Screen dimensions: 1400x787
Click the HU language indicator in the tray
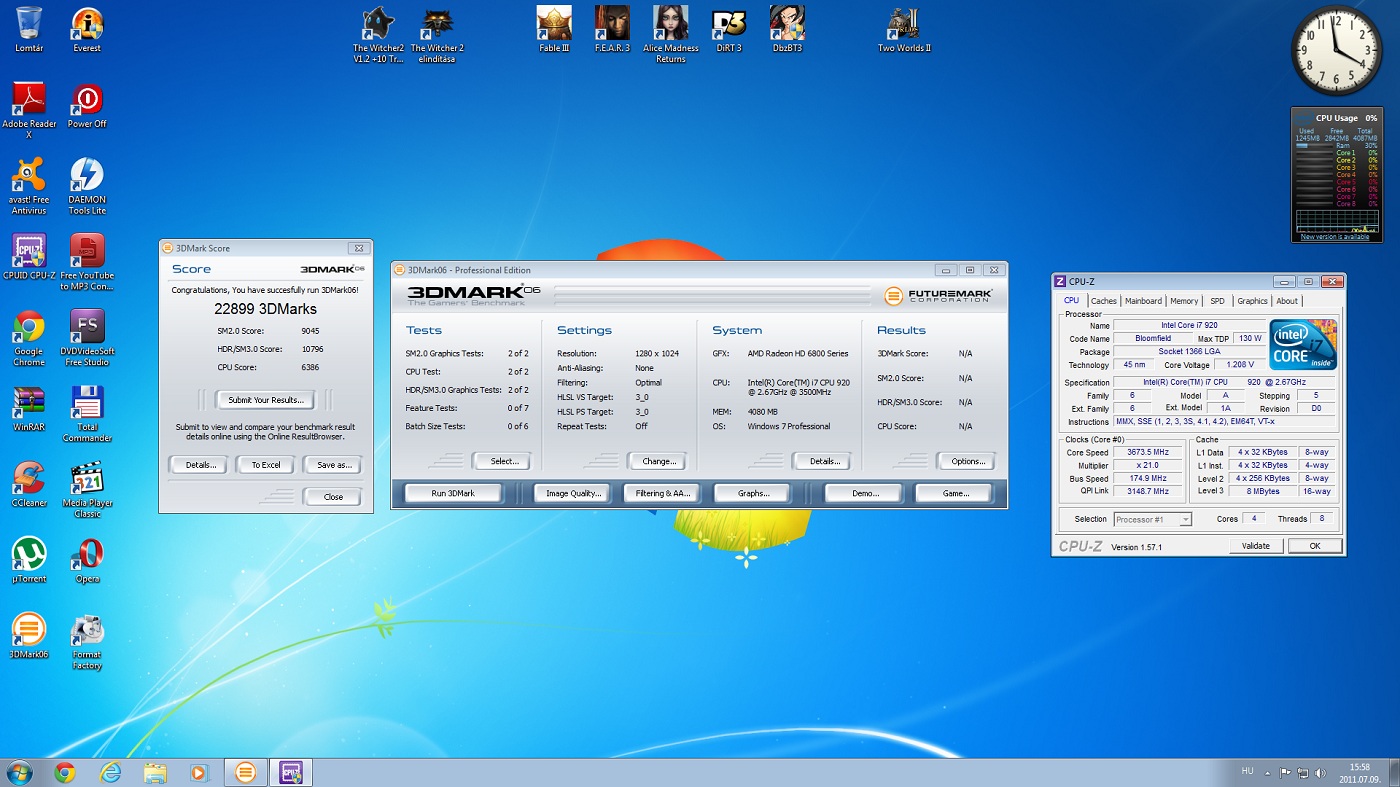(1247, 771)
